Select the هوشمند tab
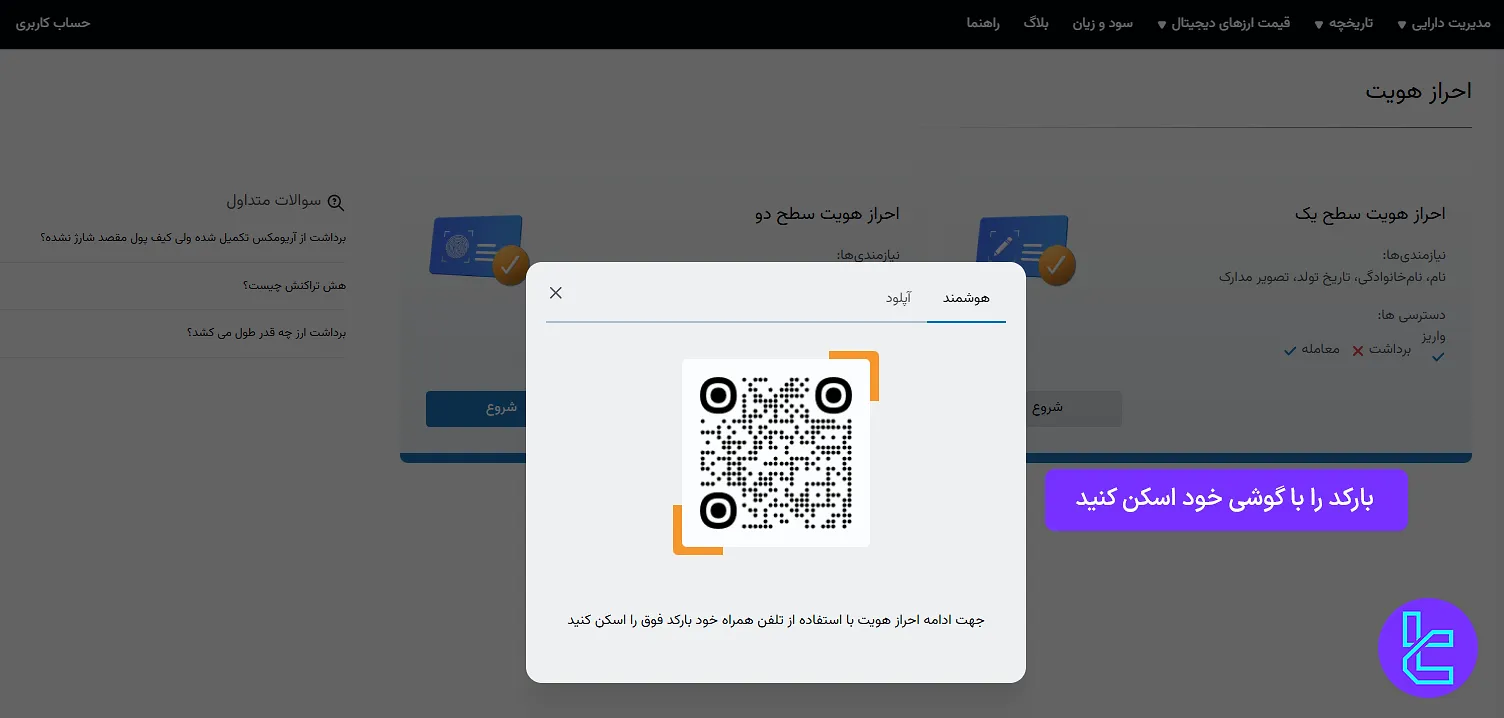The height and width of the screenshot is (718, 1504). point(966,297)
